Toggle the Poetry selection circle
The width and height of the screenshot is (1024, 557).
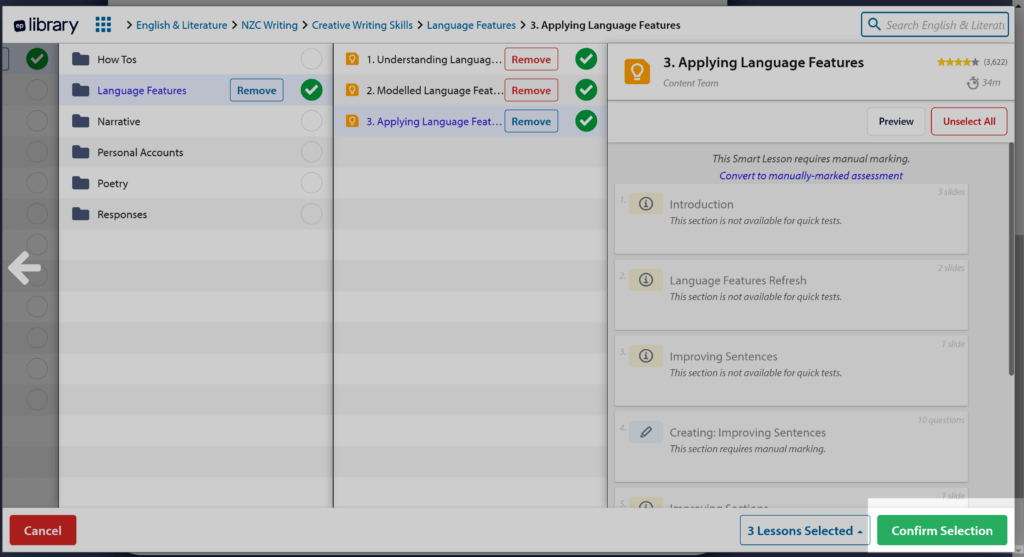tap(312, 183)
